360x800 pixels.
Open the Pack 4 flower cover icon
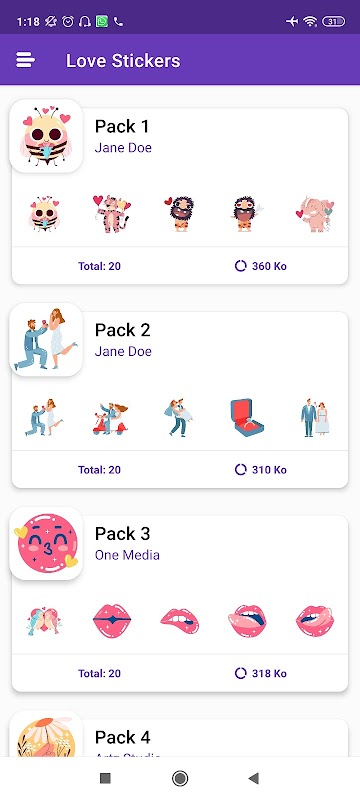point(46,734)
